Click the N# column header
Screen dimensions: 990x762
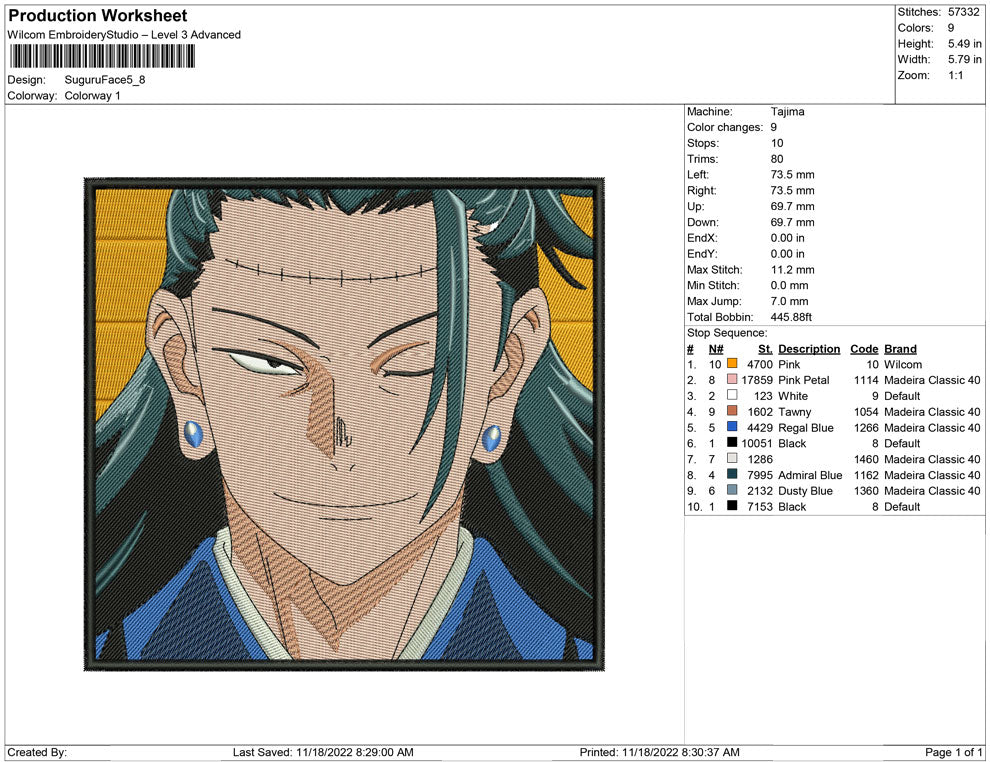coord(715,348)
